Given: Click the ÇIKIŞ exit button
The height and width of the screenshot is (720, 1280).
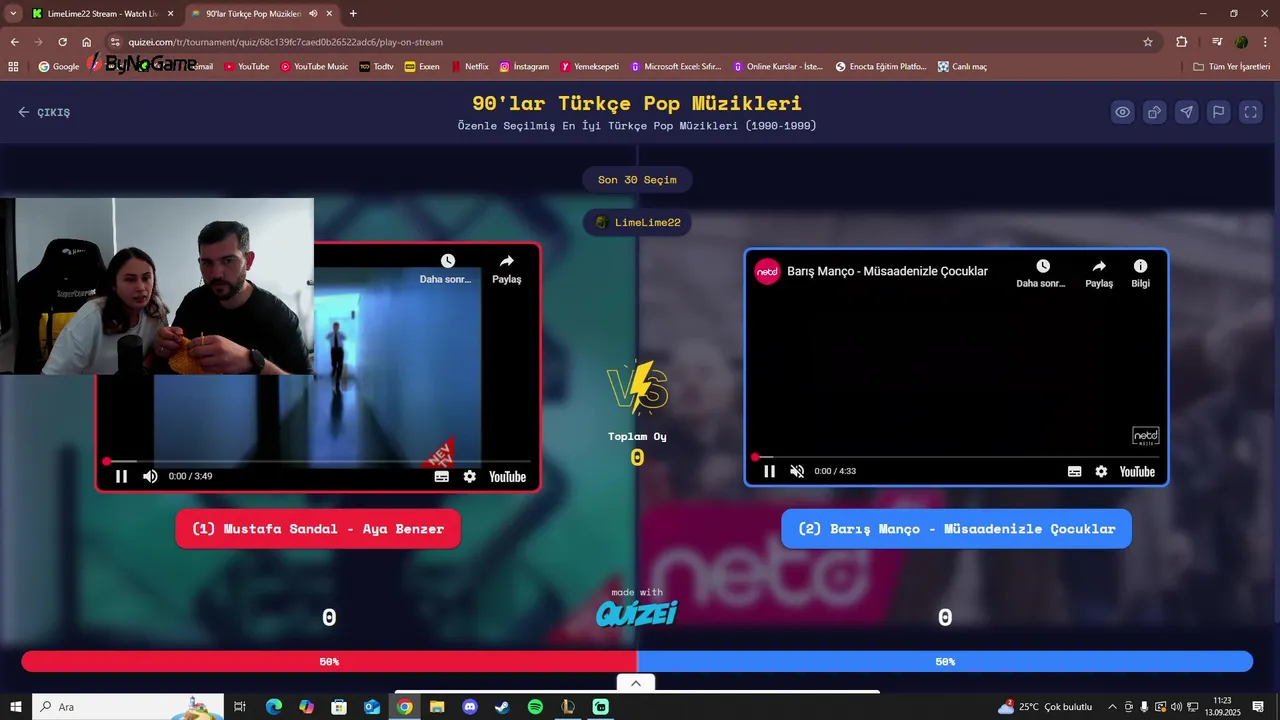Looking at the screenshot, I should click(44, 112).
